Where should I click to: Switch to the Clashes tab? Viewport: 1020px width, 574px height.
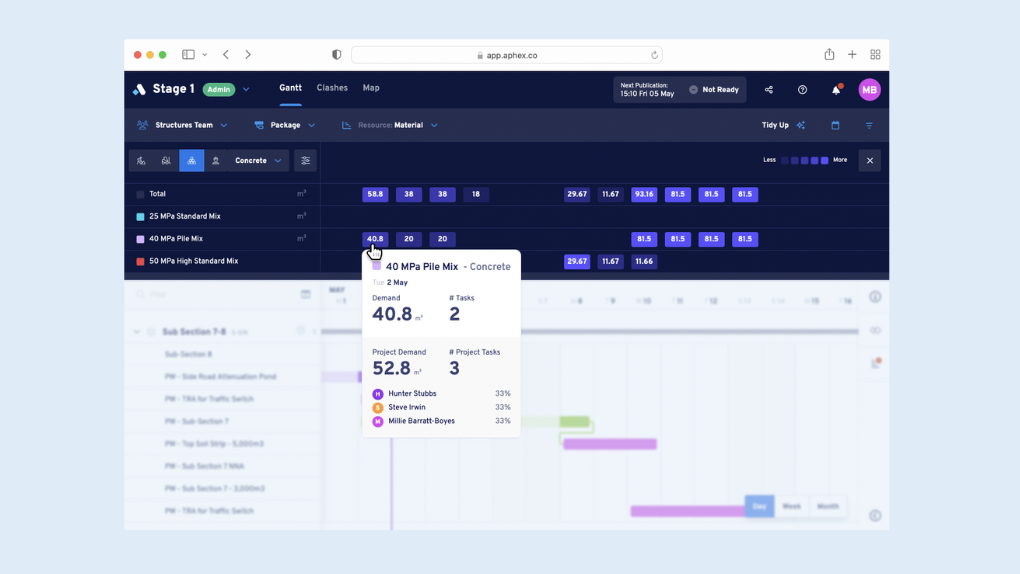point(332,88)
